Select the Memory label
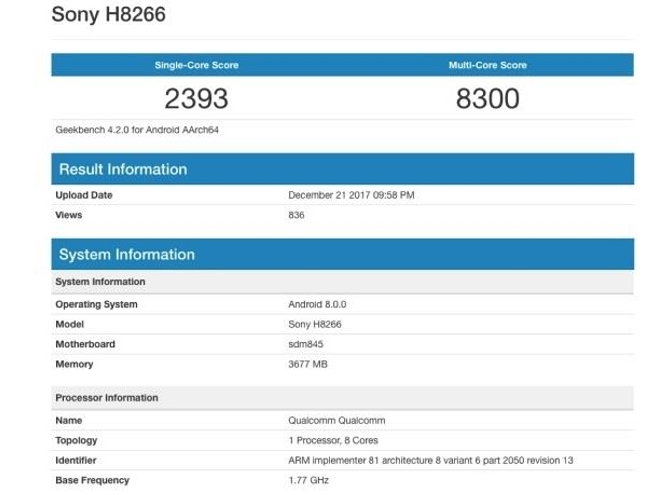The width and height of the screenshot is (650, 495). [74, 364]
